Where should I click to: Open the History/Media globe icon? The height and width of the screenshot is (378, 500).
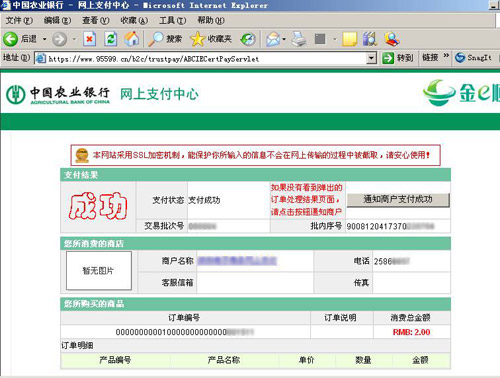248,39
